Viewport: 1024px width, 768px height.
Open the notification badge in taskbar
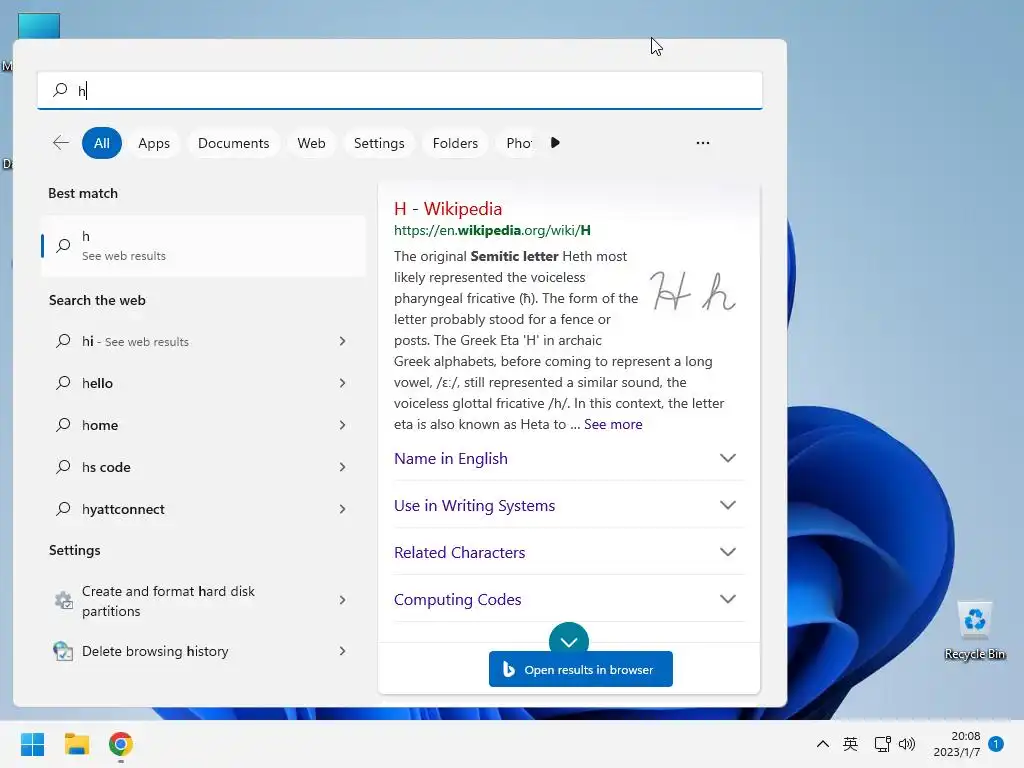(996, 744)
